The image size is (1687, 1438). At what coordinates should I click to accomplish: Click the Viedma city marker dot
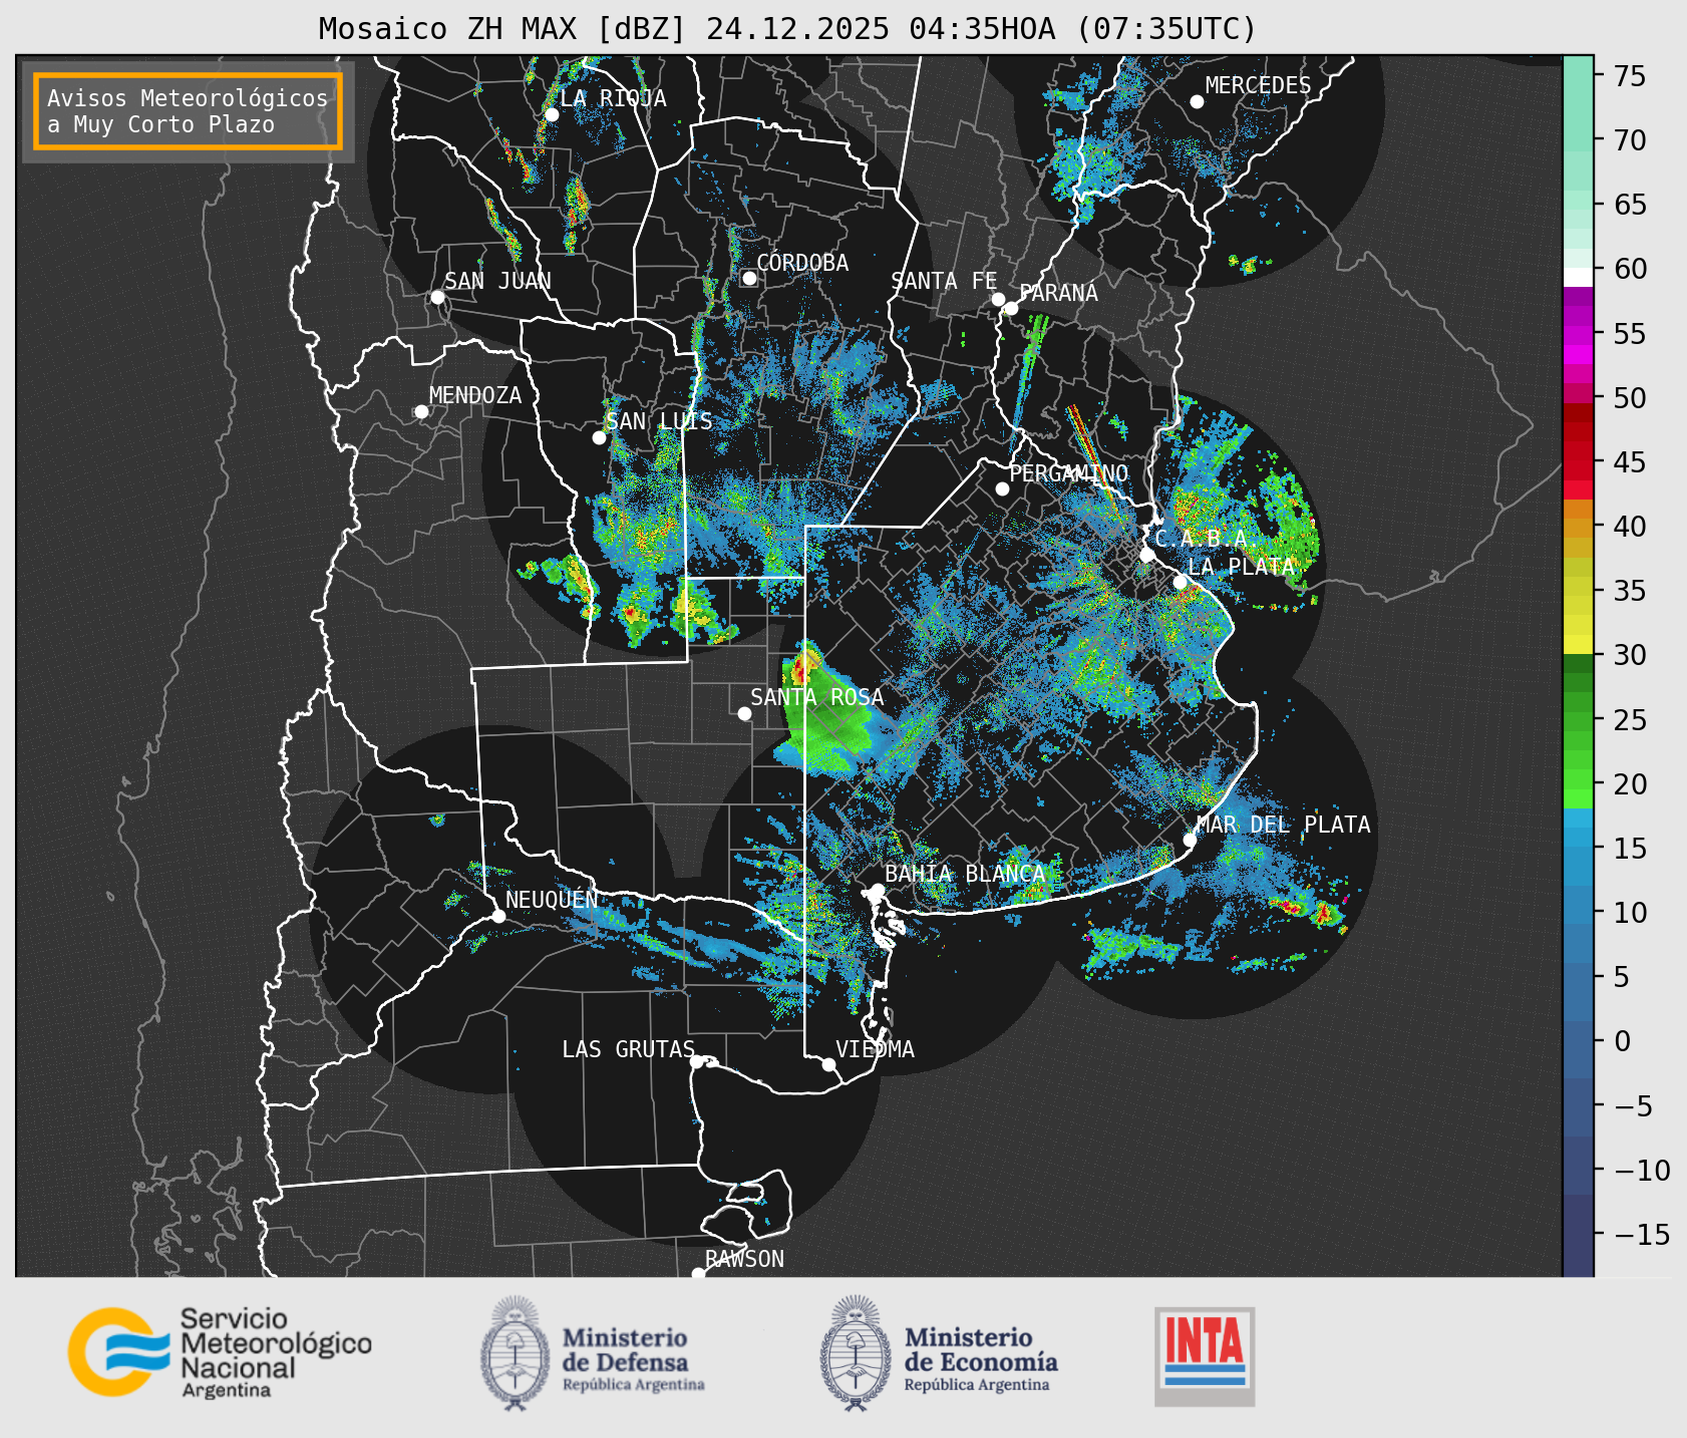tap(829, 1064)
